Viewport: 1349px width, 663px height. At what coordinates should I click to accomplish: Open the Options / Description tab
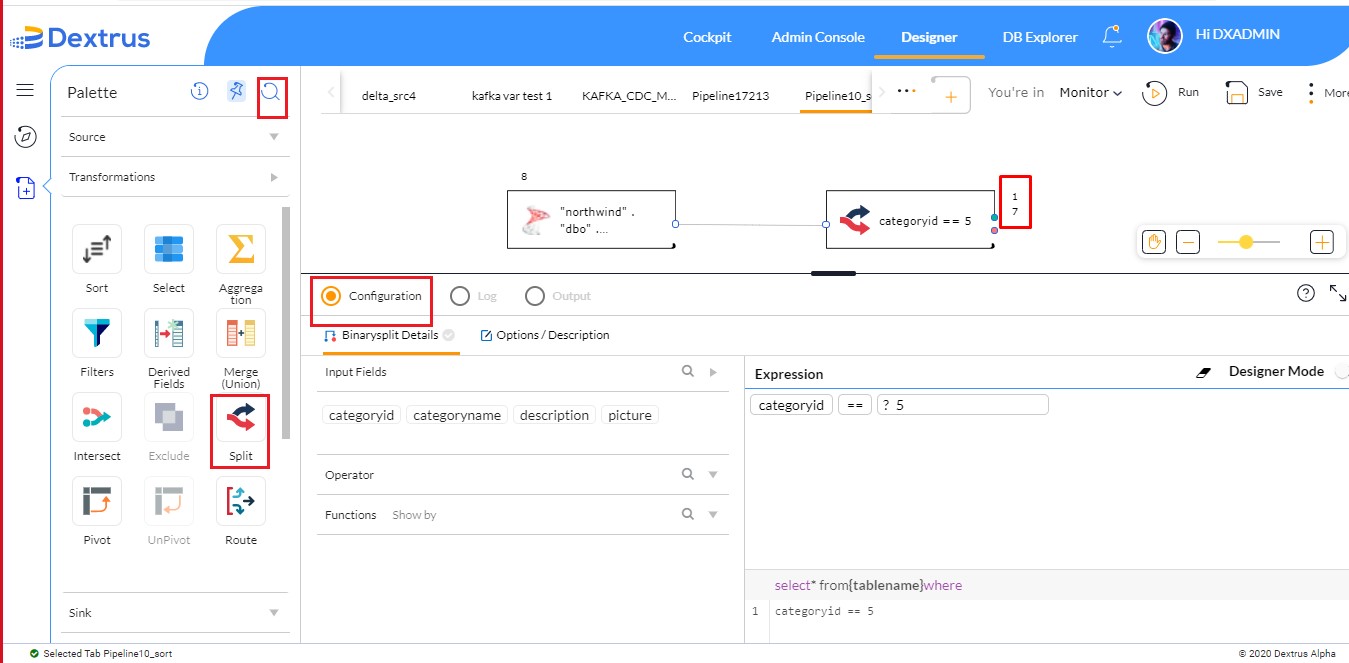click(545, 335)
